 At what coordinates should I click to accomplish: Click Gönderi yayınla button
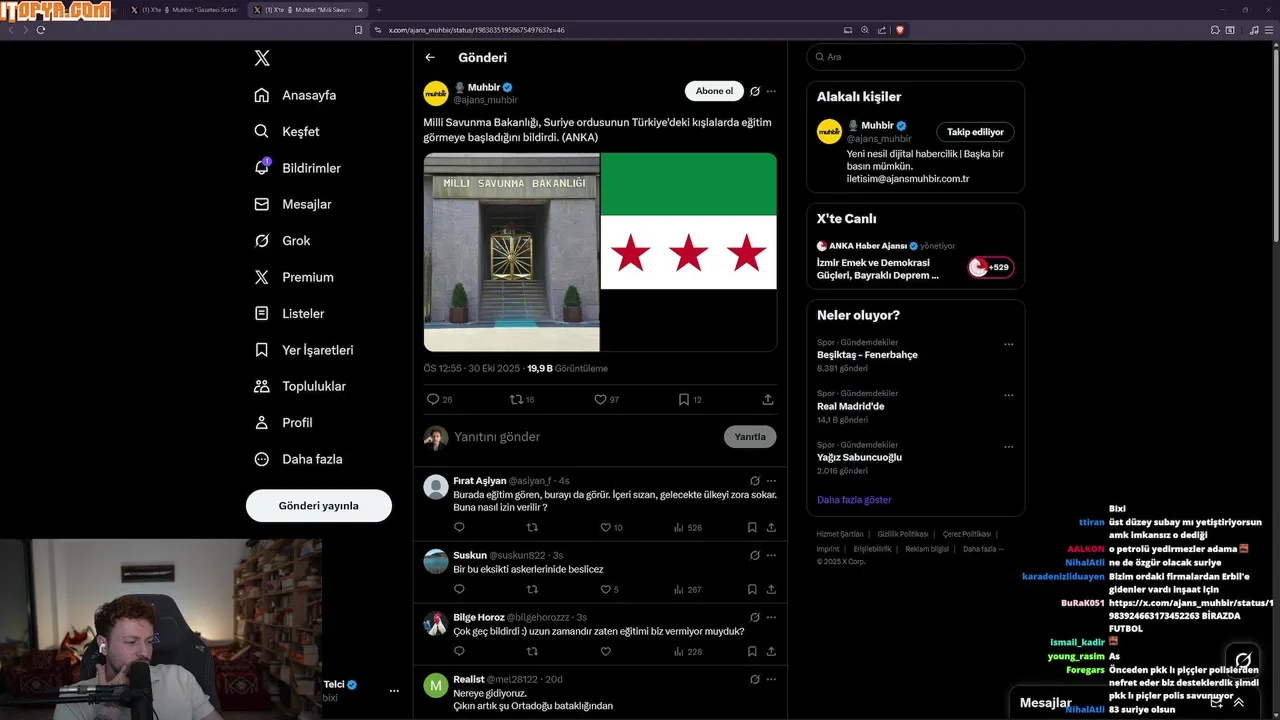tap(318, 505)
